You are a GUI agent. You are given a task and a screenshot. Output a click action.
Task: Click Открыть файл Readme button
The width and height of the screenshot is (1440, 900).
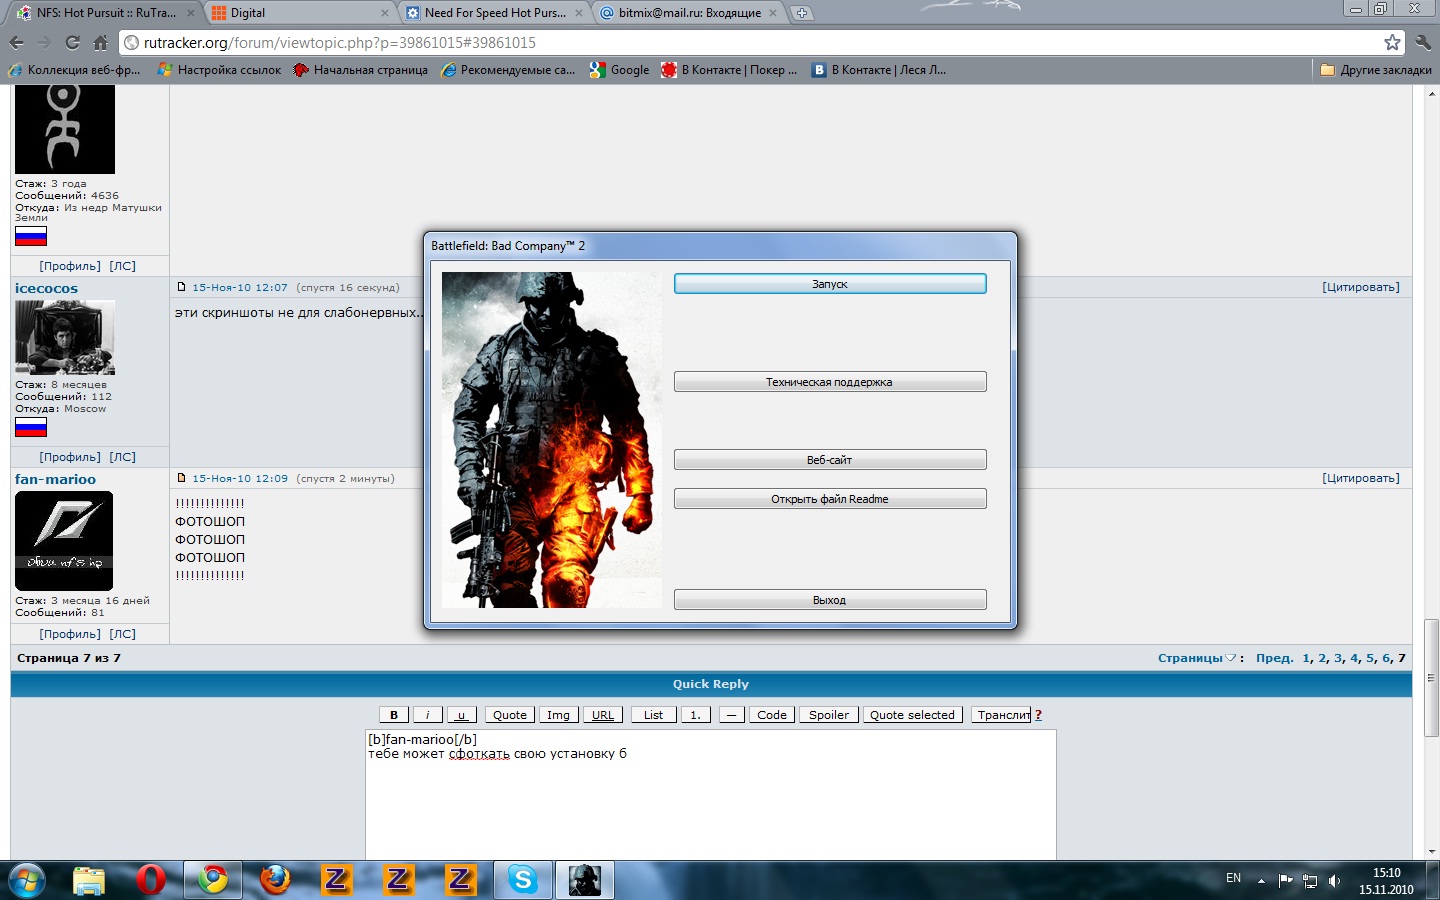(x=830, y=499)
